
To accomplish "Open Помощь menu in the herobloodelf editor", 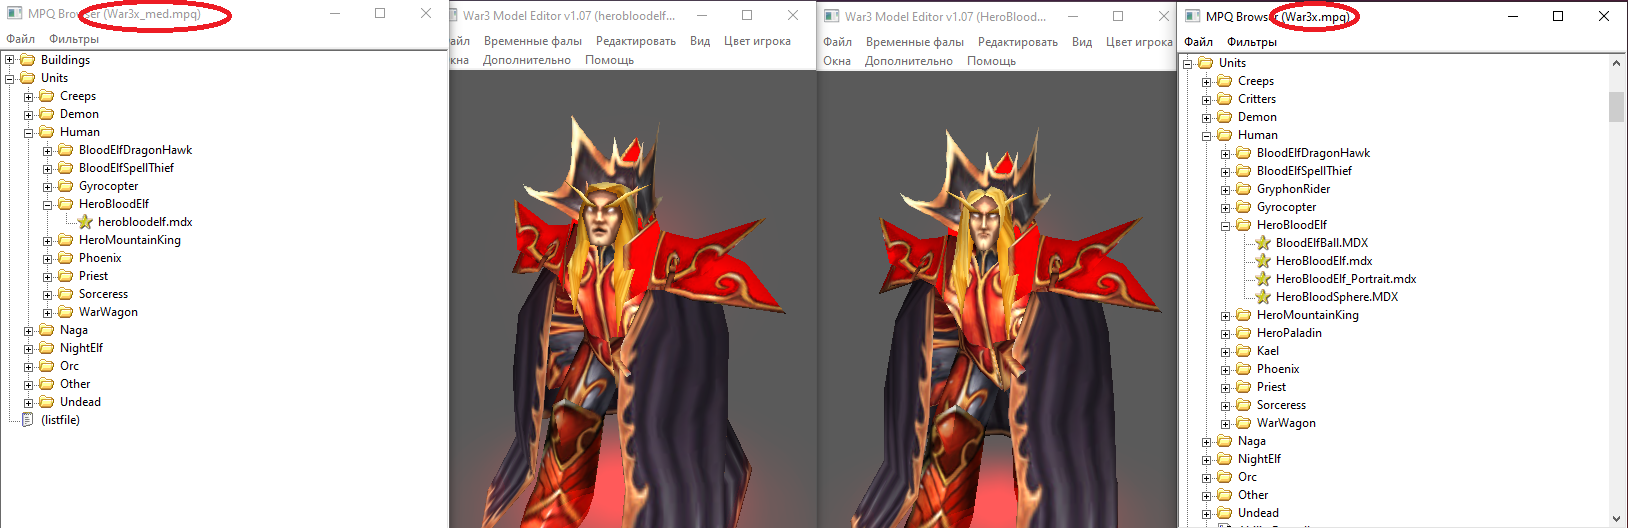I will click(610, 60).
